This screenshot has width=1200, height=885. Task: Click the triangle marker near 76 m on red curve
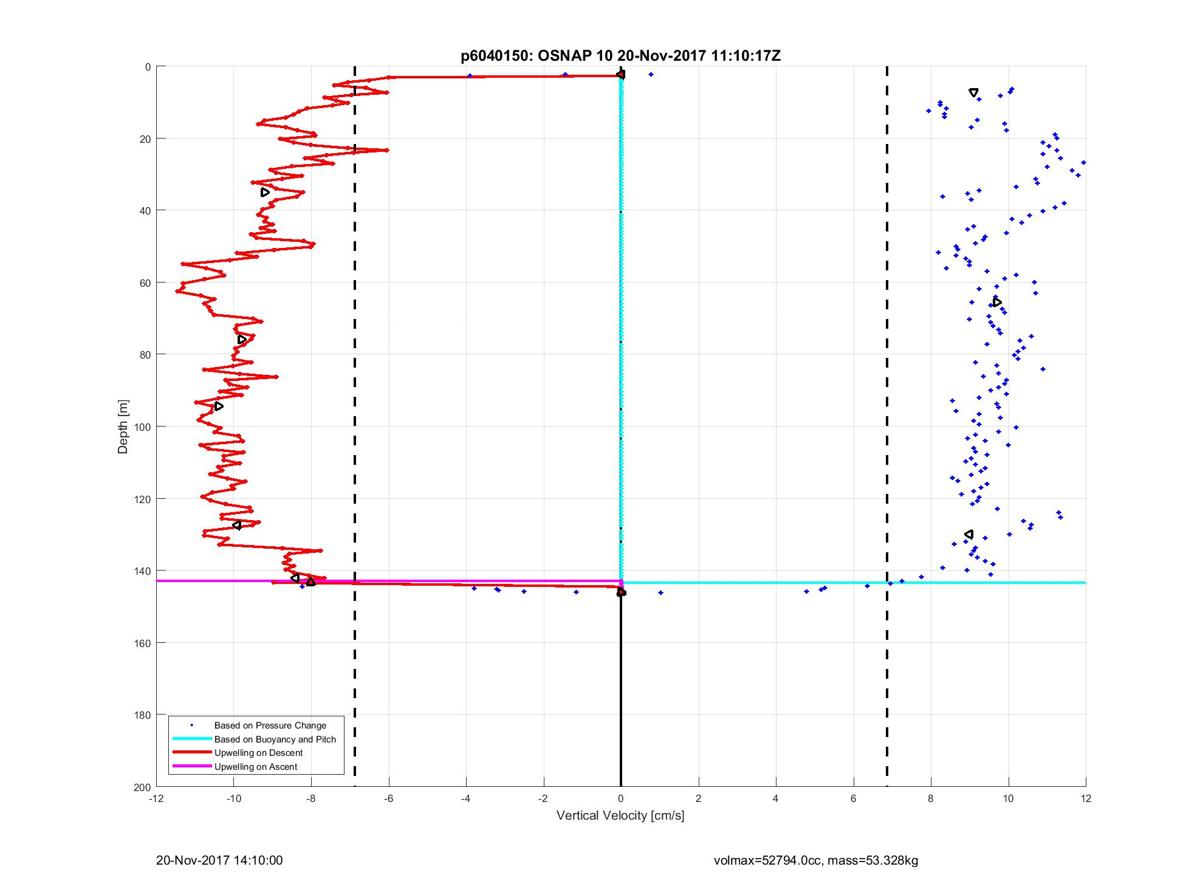(x=242, y=340)
